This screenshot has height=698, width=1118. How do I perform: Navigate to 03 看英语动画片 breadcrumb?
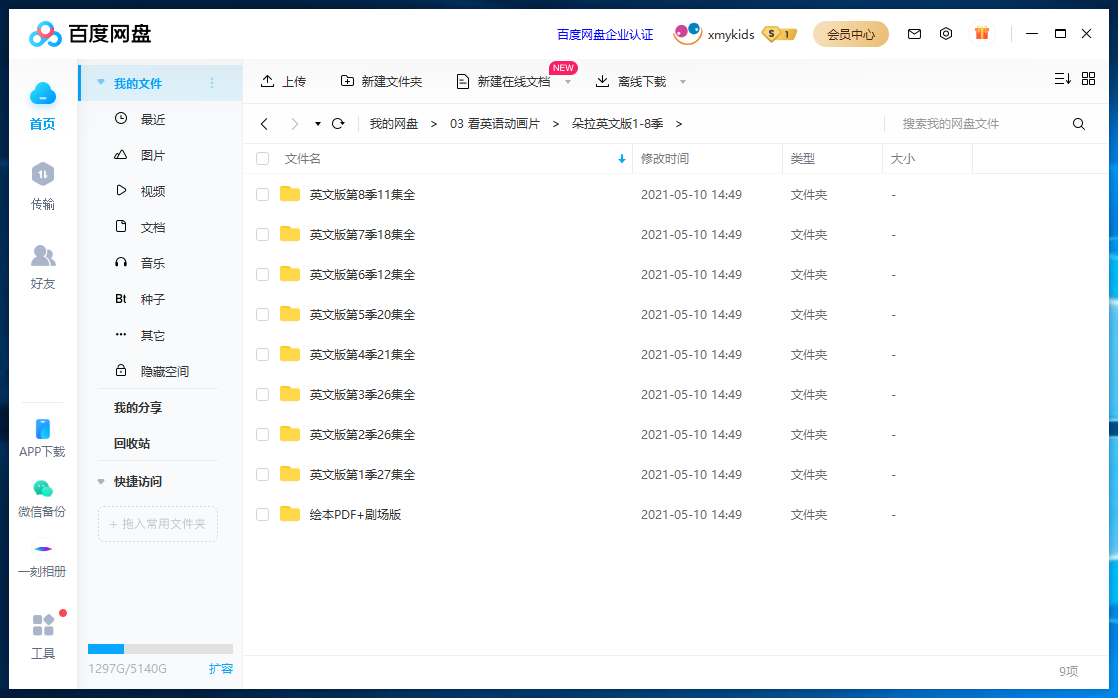pos(495,124)
